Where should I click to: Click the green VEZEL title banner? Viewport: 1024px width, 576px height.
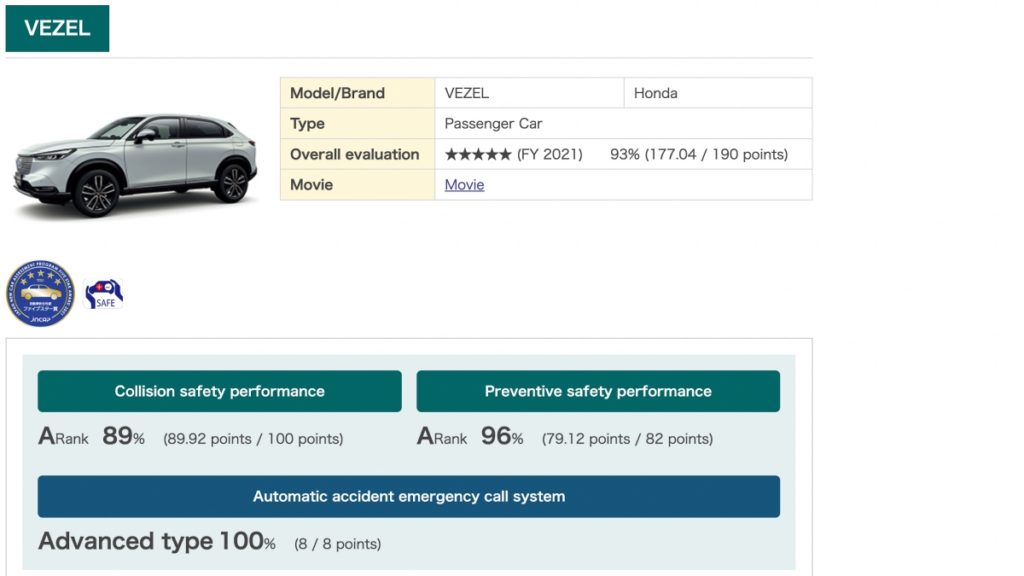[x=57, y=28]
